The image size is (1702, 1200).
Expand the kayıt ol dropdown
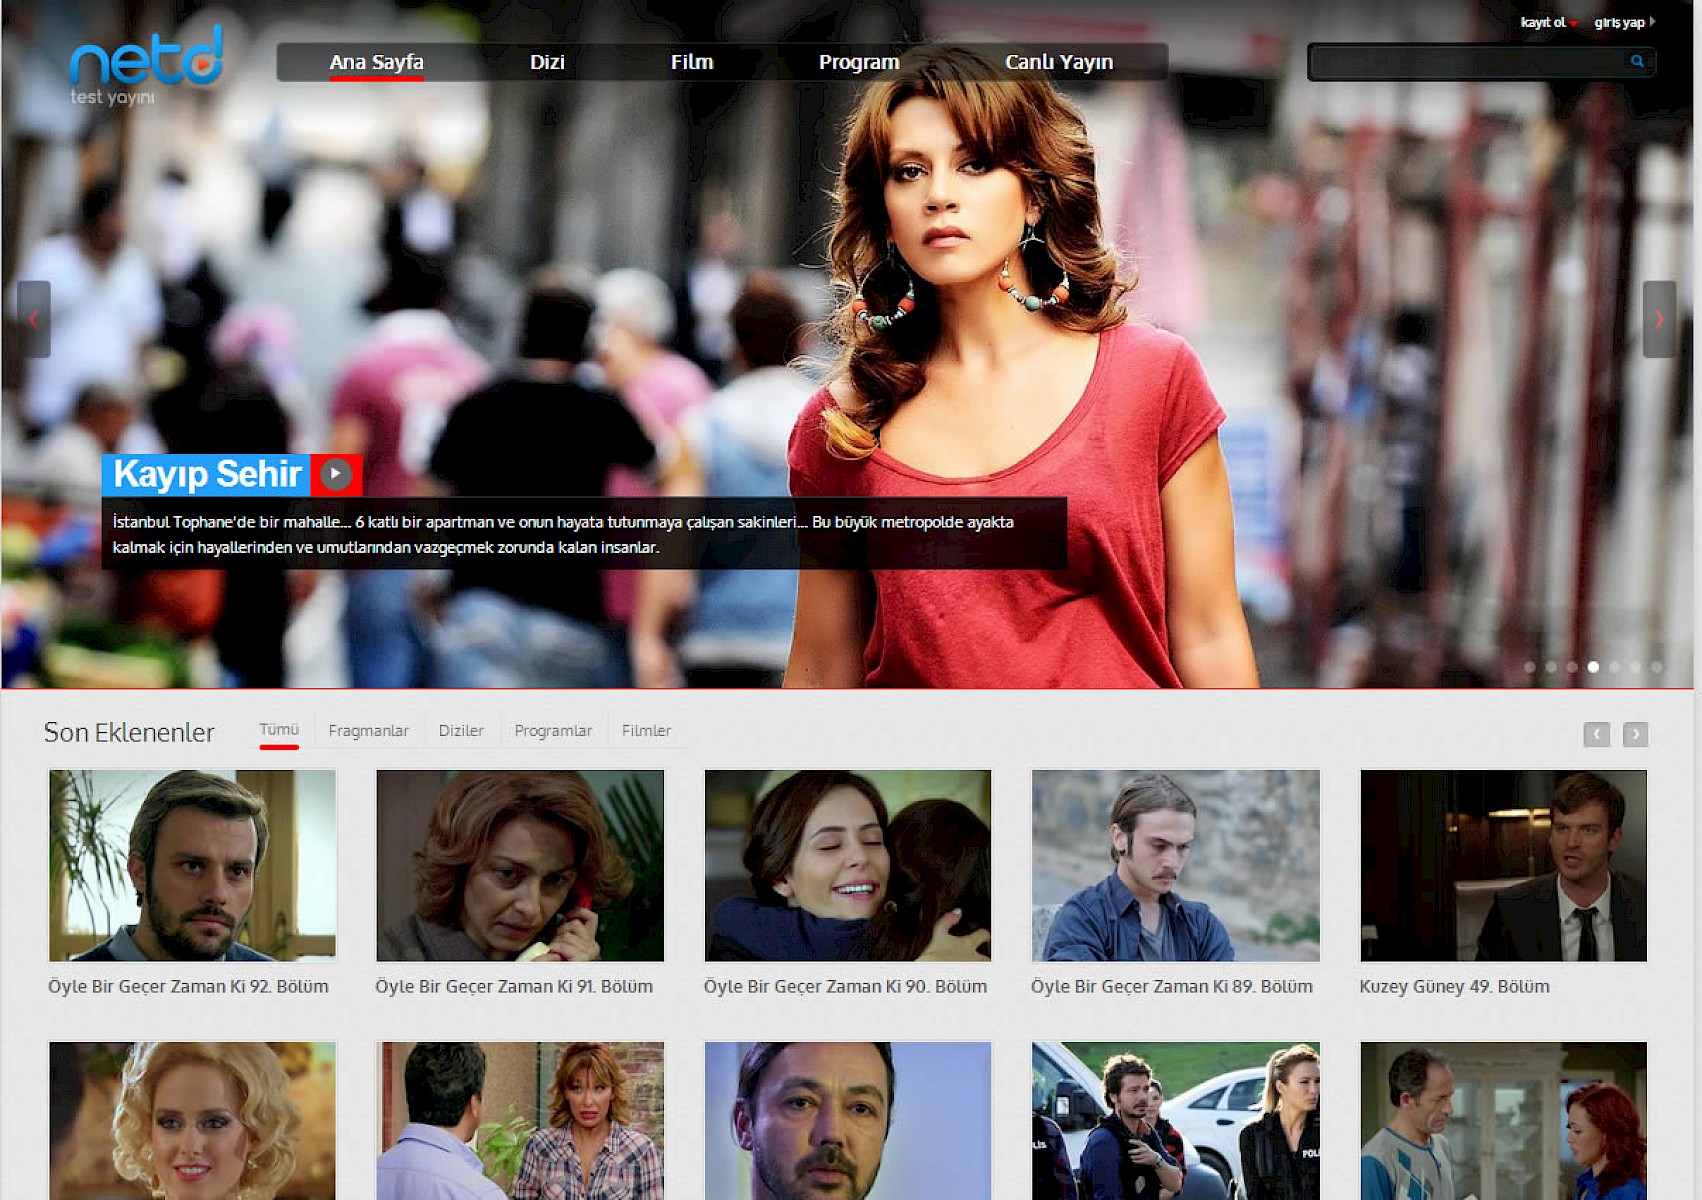point(1548,22)
